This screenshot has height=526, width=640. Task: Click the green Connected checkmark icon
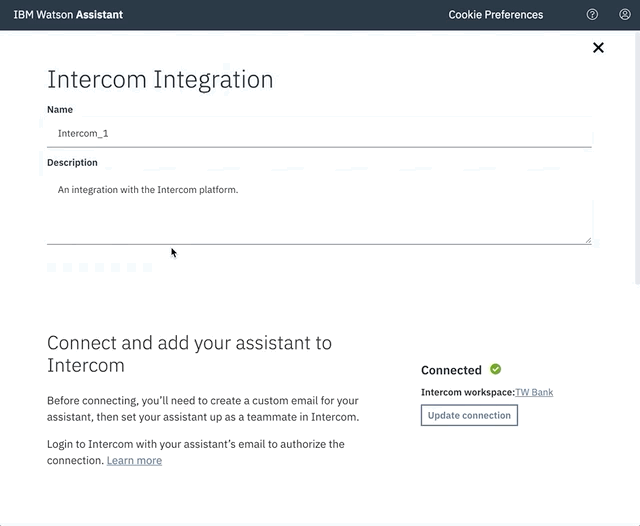[x=496, y=370]
